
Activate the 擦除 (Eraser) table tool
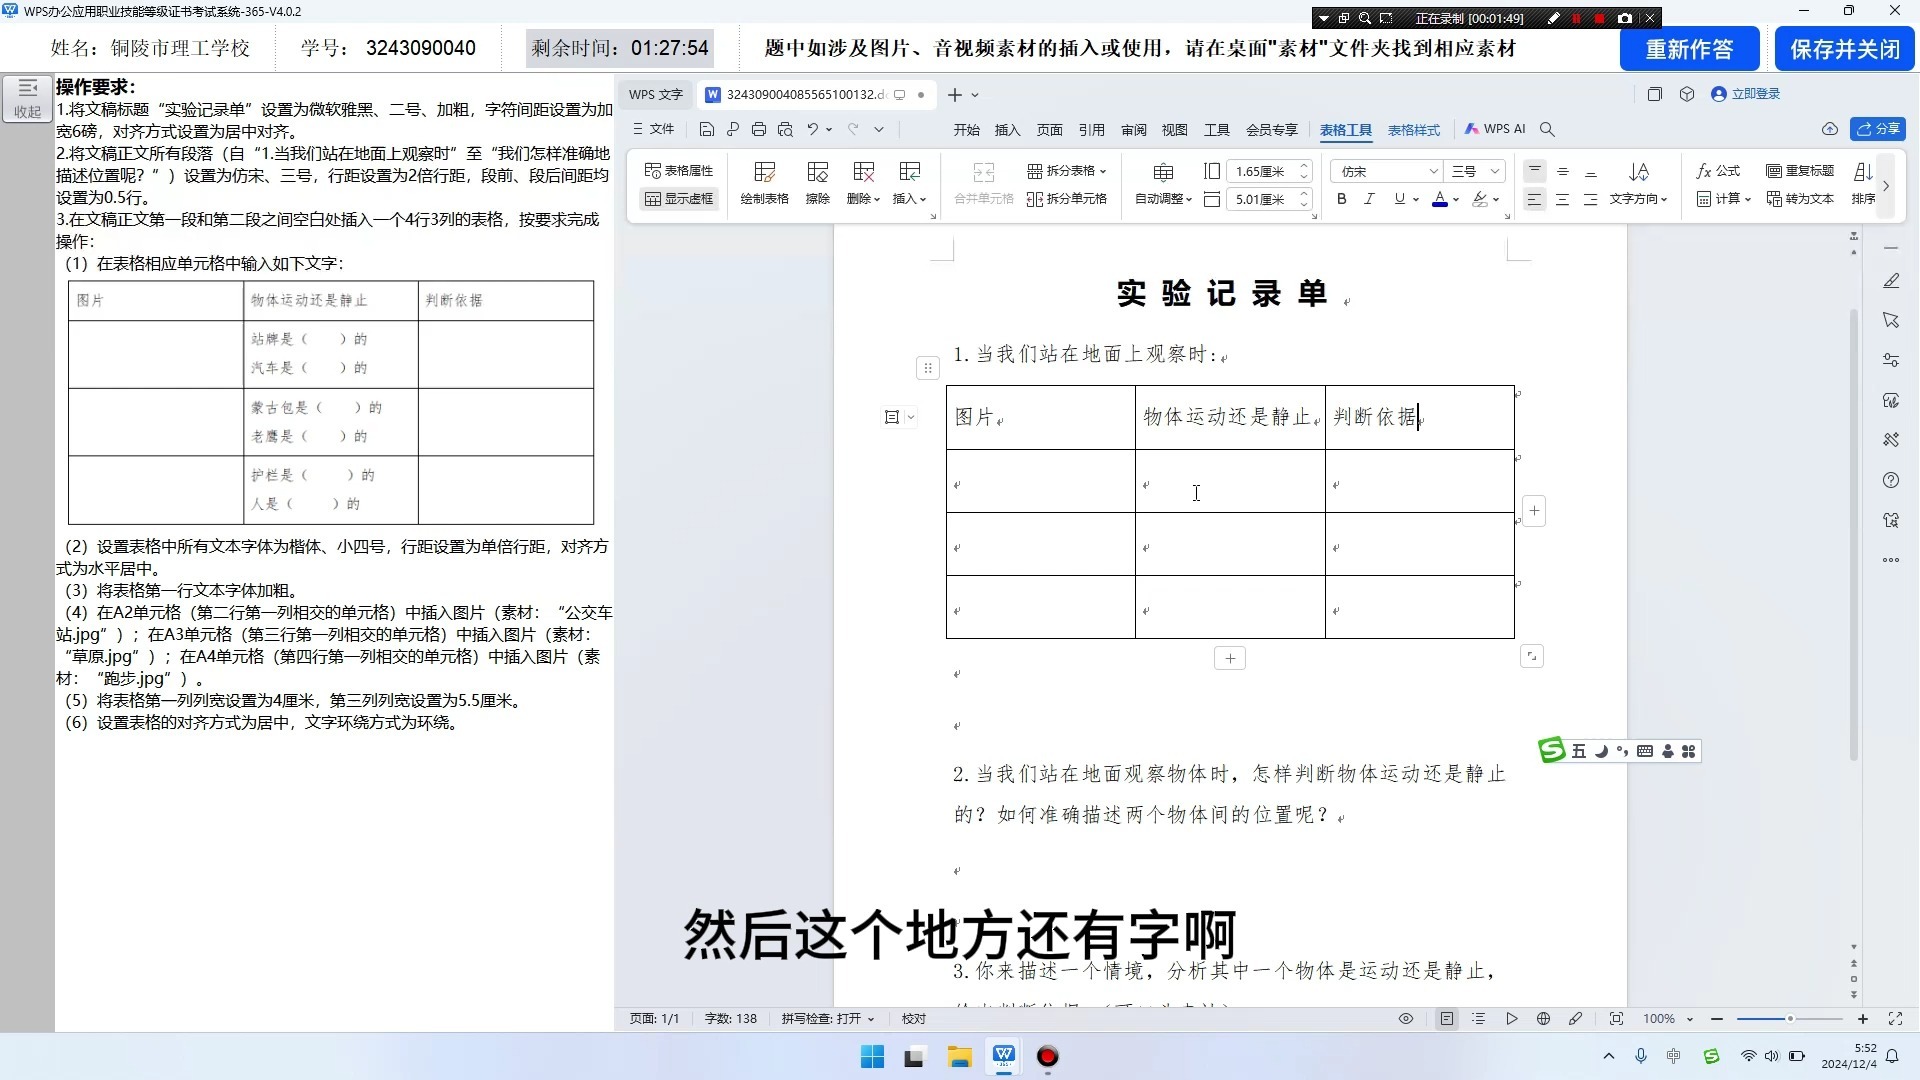(x=818, y=183)
